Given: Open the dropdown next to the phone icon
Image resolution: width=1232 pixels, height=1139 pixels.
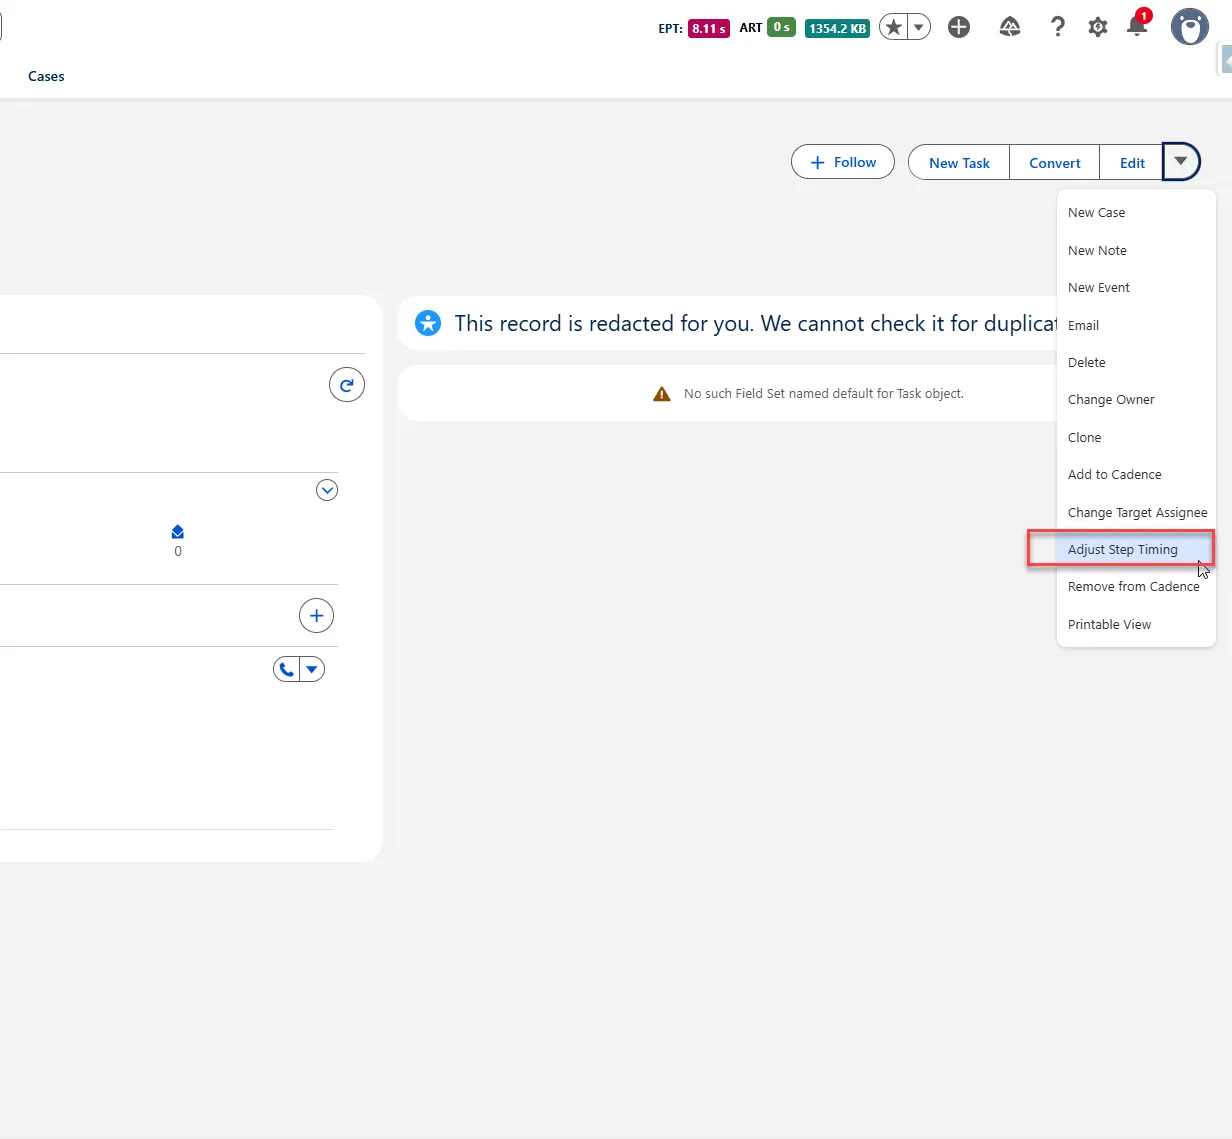Looking at the screenshot, I should coord(312,670).
